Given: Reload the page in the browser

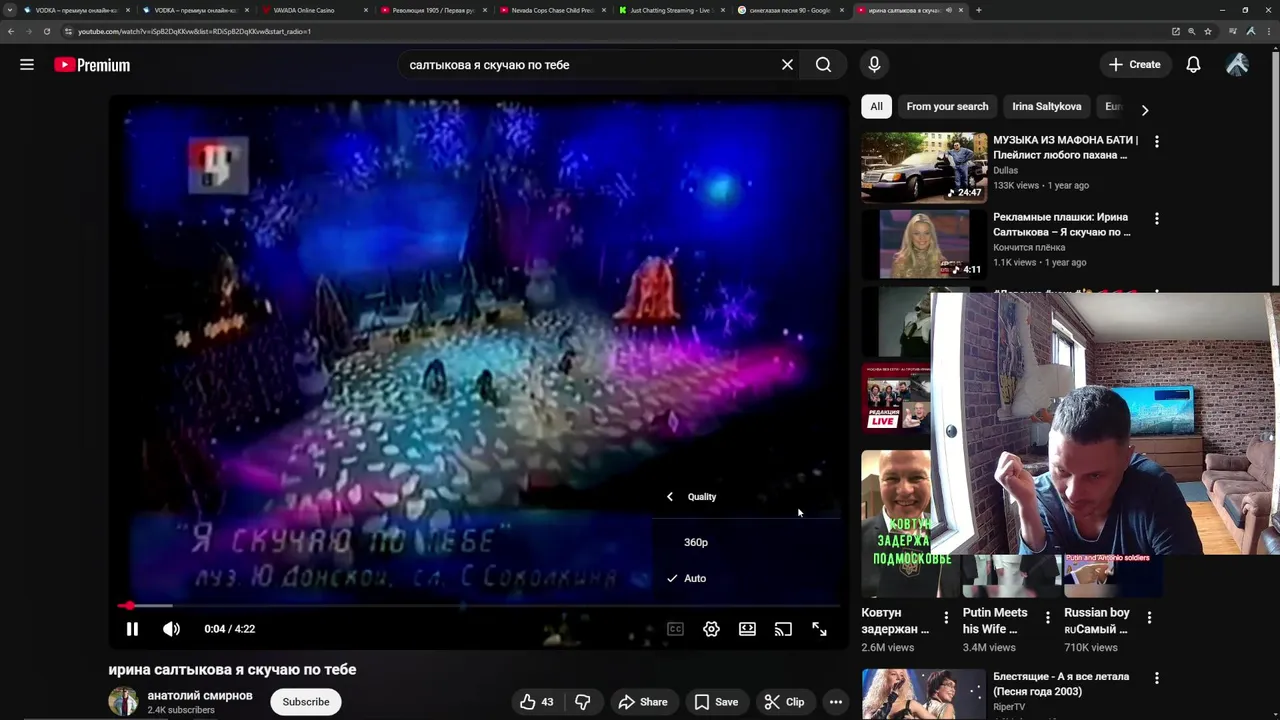Looking at the screenshot, I should 46,31.
